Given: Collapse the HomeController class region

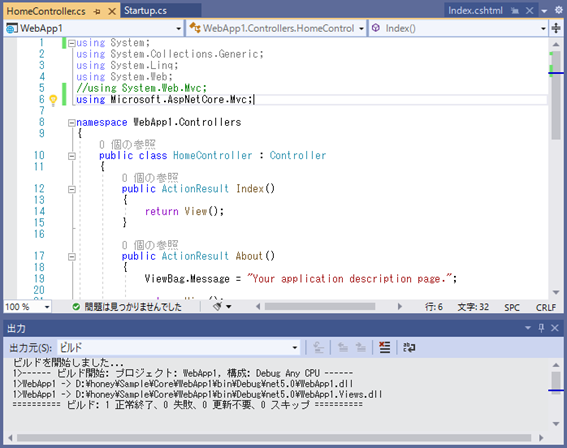Looking at the screenshot, I should 72,156.
